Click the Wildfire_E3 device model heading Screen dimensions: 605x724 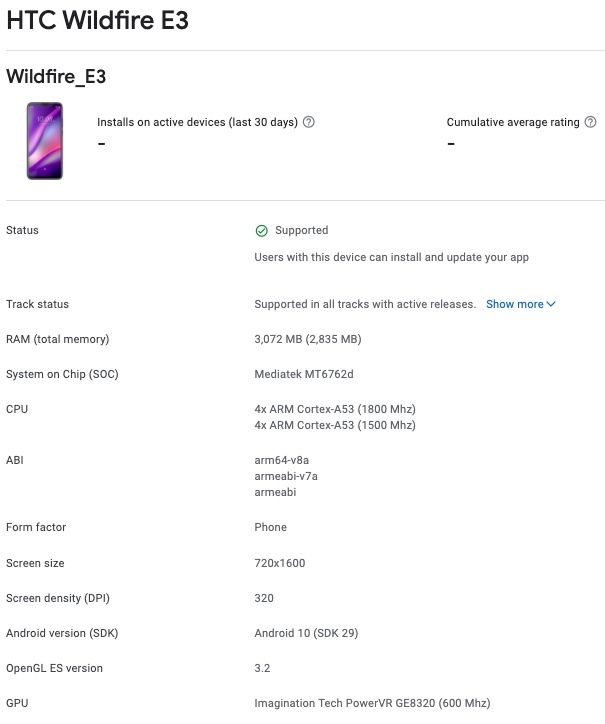[56, 76]
